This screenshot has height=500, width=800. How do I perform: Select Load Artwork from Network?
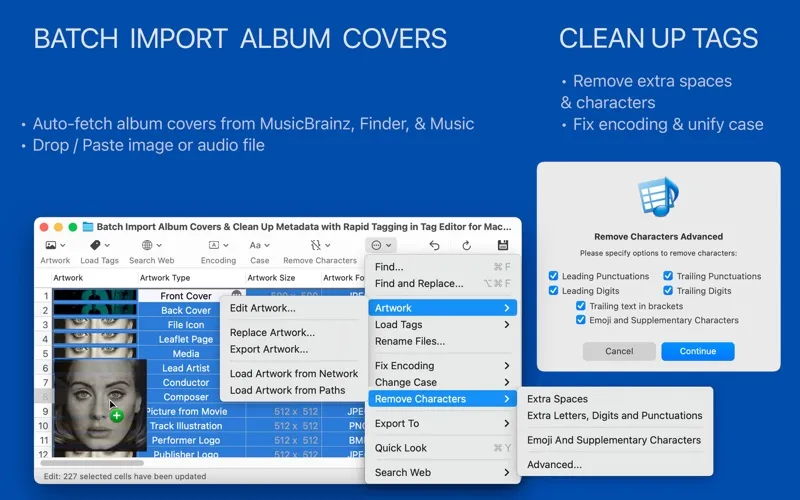[x=294, y=373]
